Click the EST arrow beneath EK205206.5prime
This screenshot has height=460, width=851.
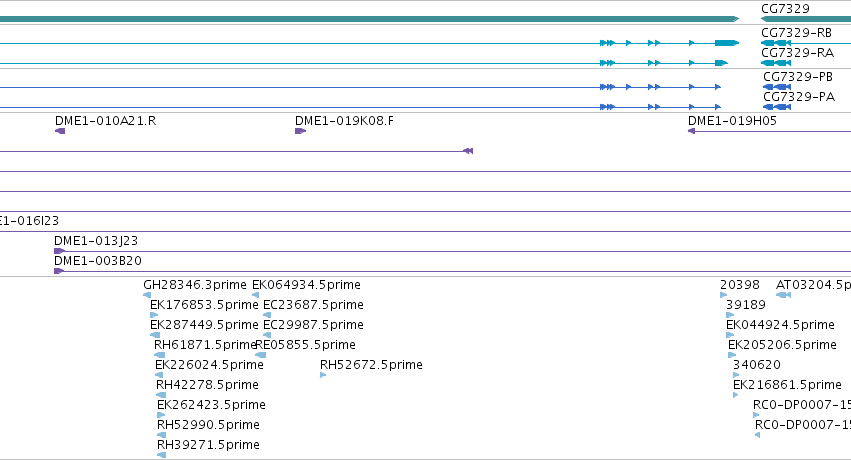(732, 355)
